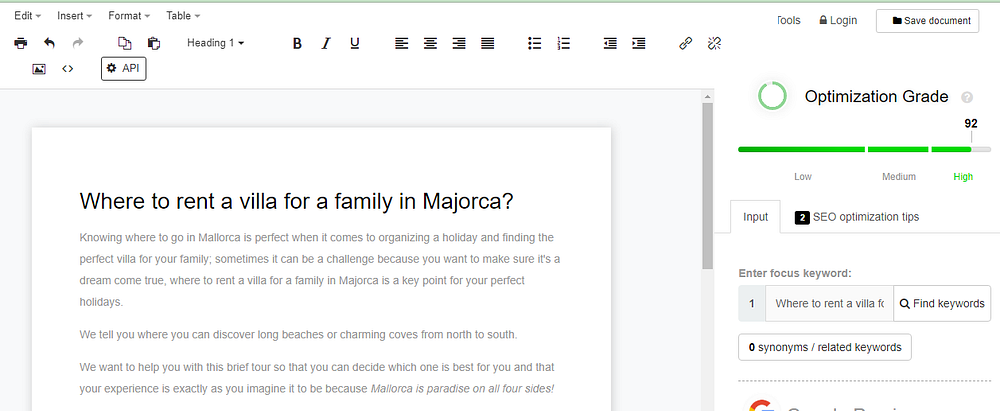
Task: Align text left
Action: pyautogui.click(x=401, y=43)
